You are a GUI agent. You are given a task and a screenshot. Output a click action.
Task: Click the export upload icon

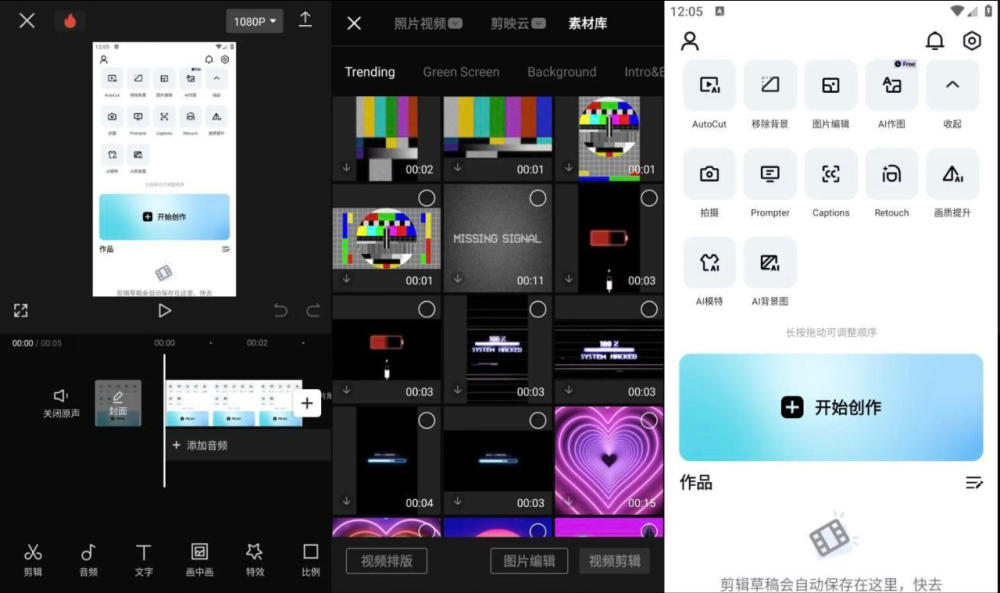[x=305, y=20]
